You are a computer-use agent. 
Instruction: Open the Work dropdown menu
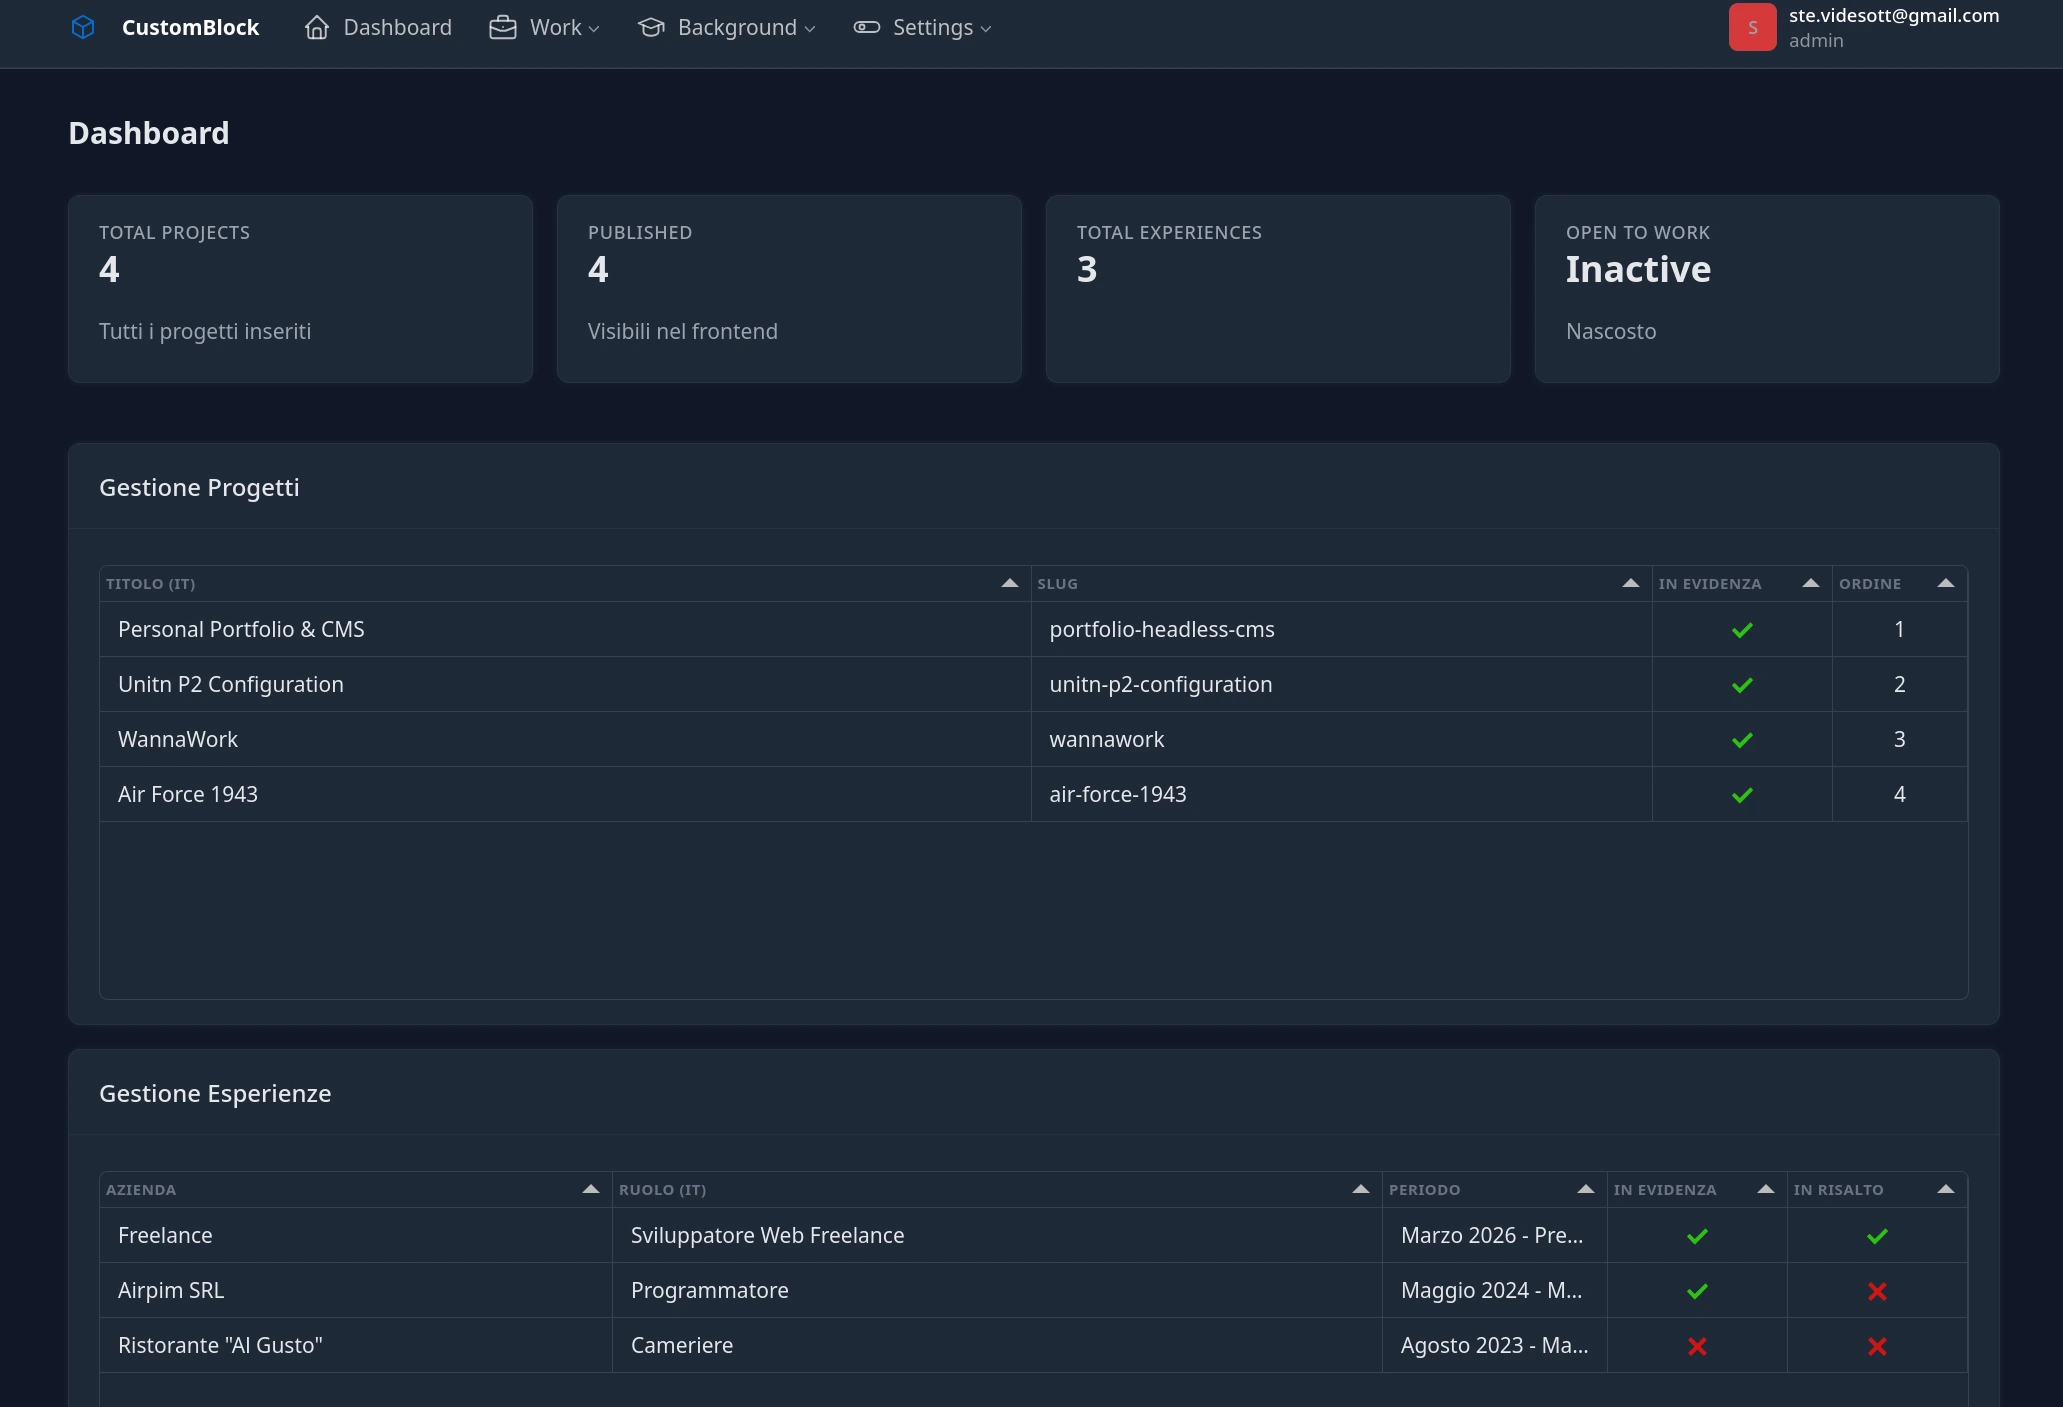tap(544, 27)
